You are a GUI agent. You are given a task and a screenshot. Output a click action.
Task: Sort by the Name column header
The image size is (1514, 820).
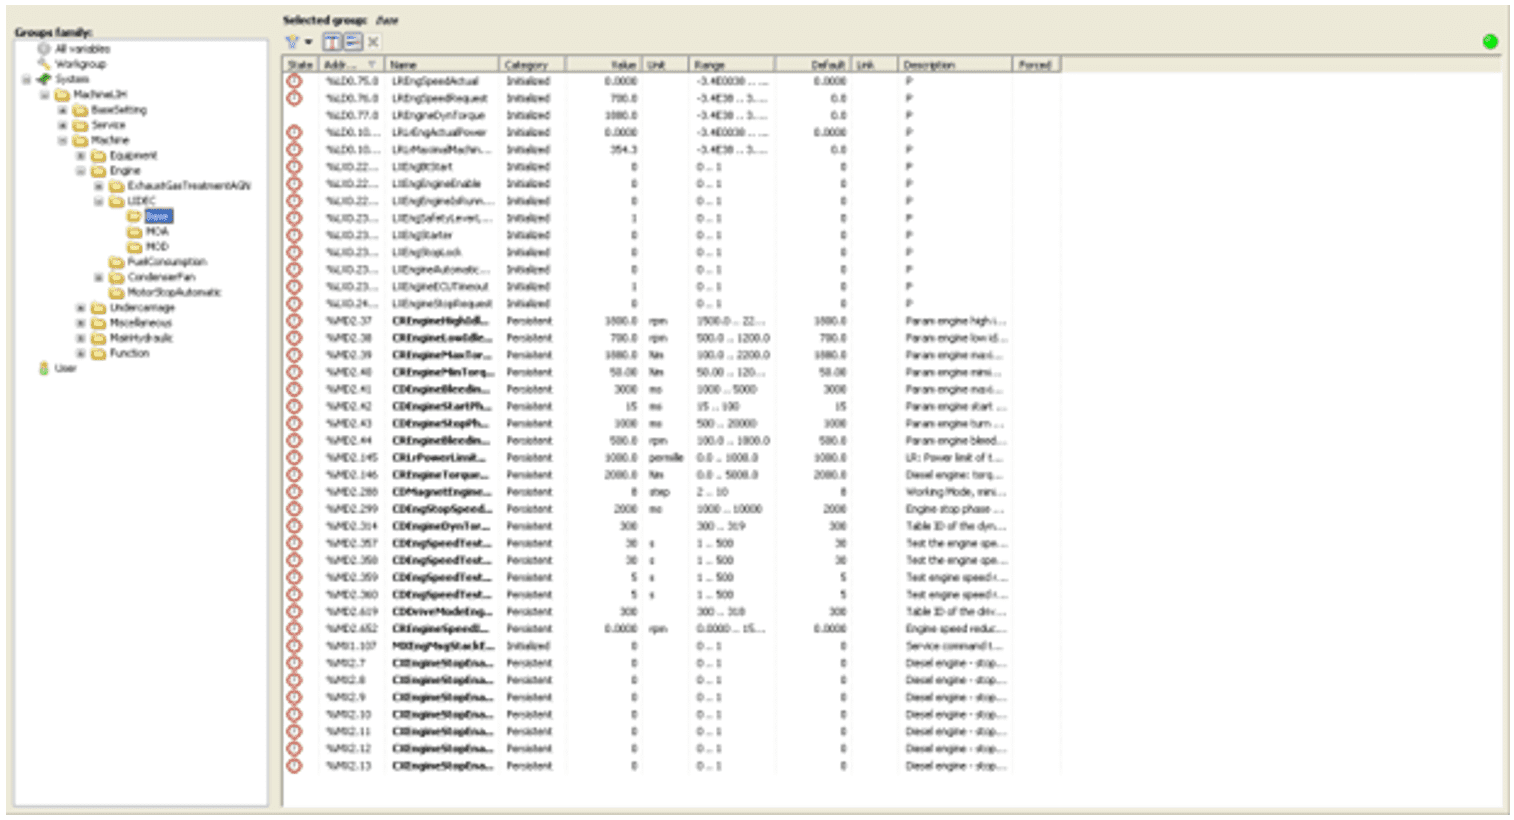[441, 64]
